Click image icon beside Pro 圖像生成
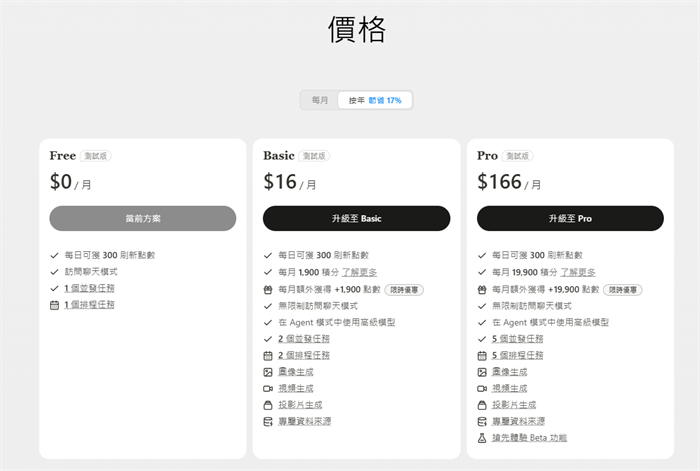Viewport: 700px width, 471px height. pyautogui.click(x=482, y=372)
